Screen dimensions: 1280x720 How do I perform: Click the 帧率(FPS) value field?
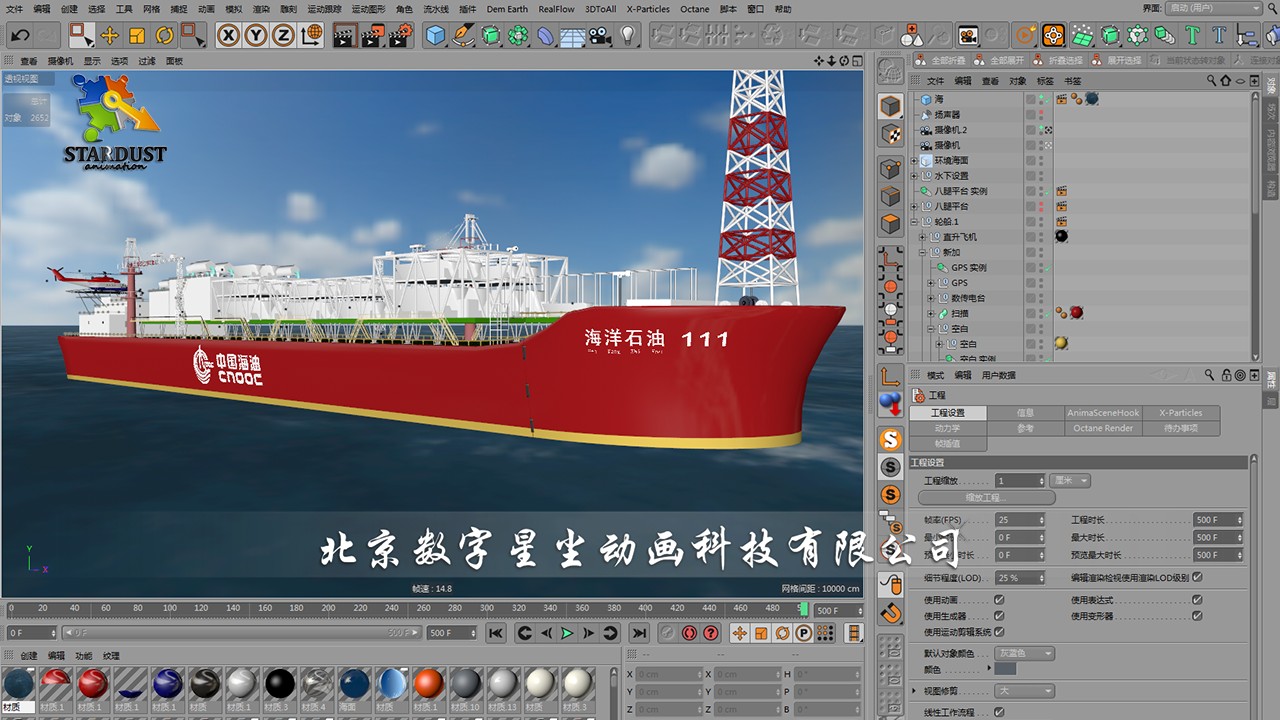tap(1020, 520)
